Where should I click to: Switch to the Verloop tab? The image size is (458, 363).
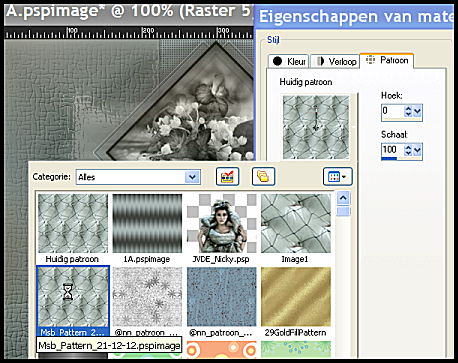336,61
